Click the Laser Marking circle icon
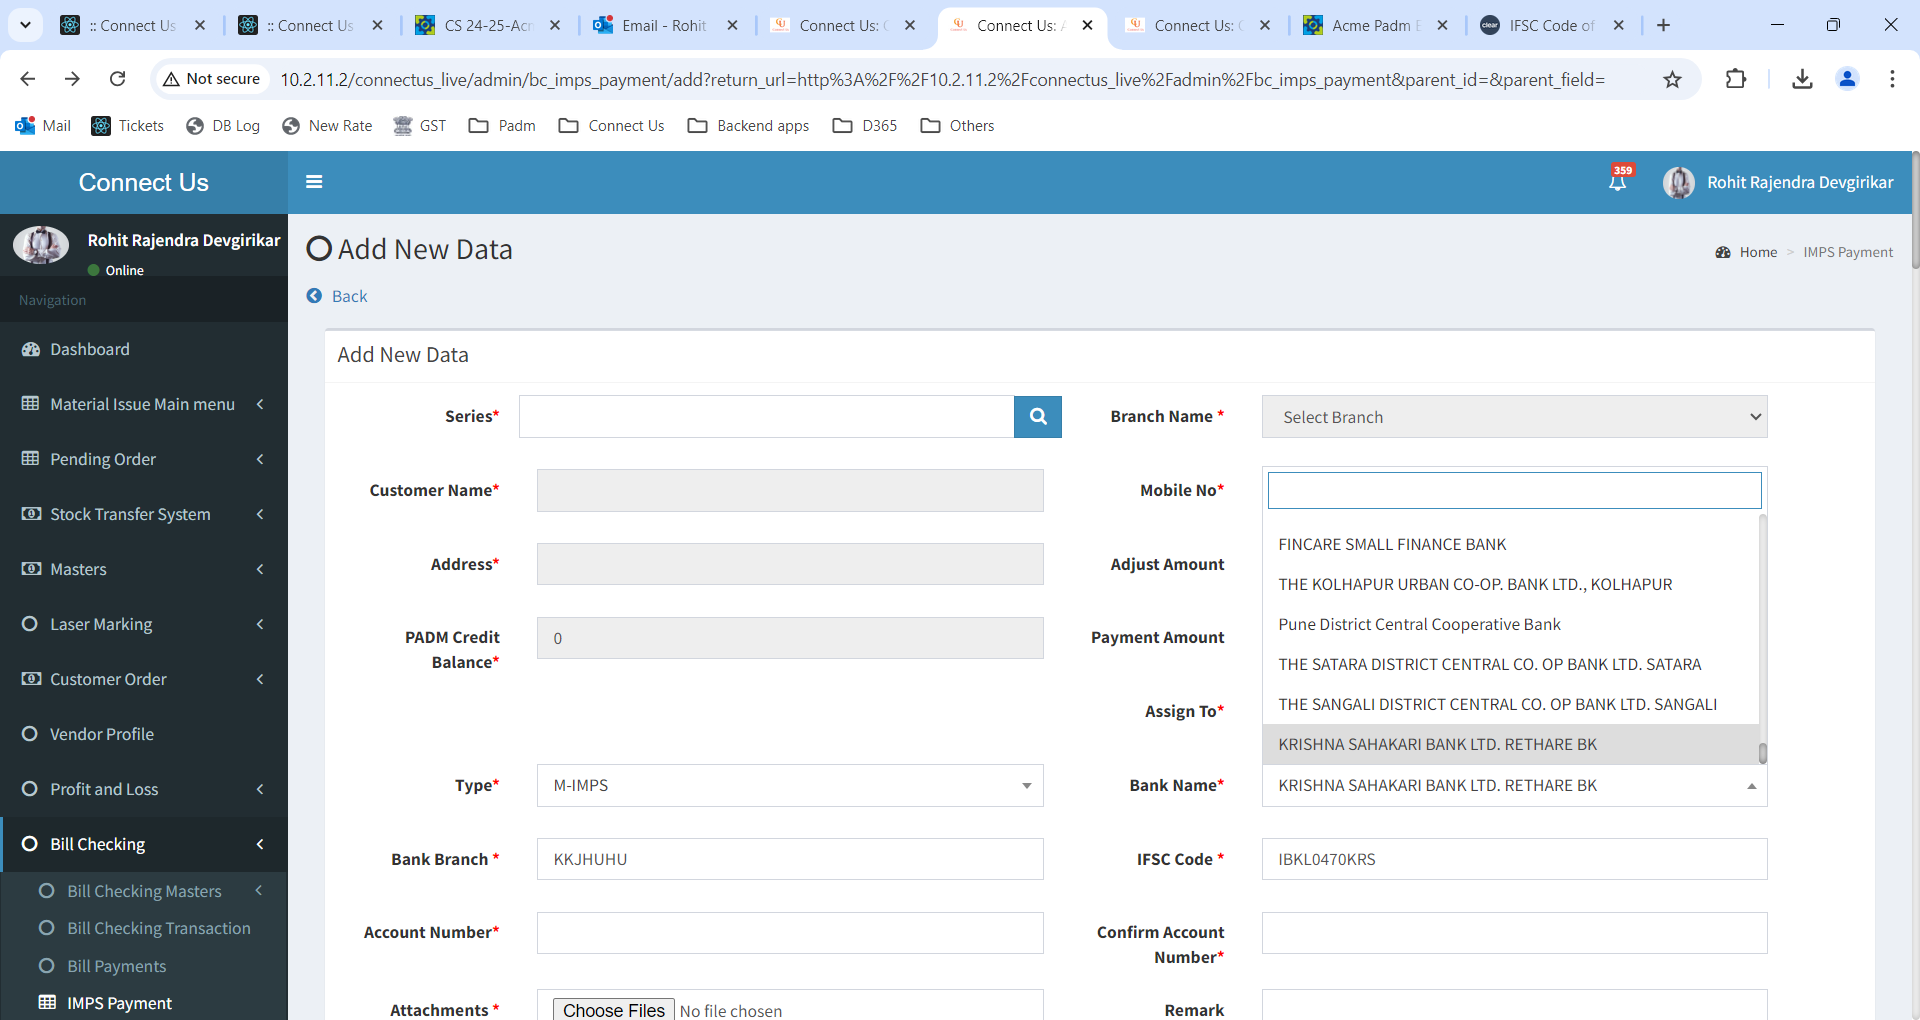The width and height of the screenshot is (1920, 1020). (31, 624)
